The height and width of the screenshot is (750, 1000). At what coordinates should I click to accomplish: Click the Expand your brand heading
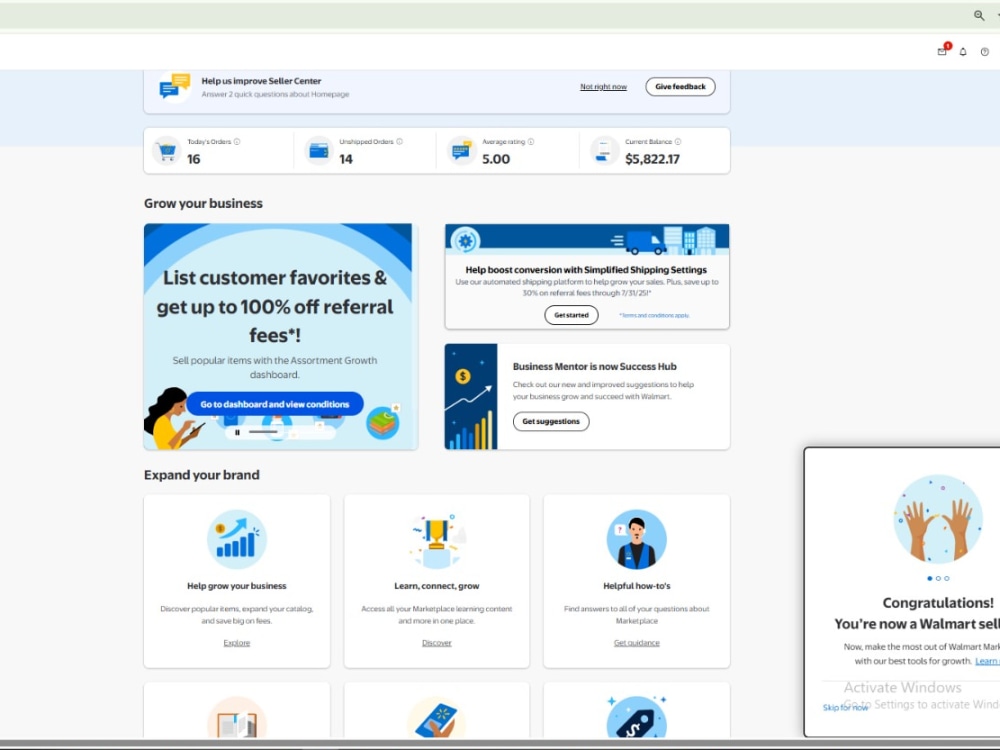202,475
